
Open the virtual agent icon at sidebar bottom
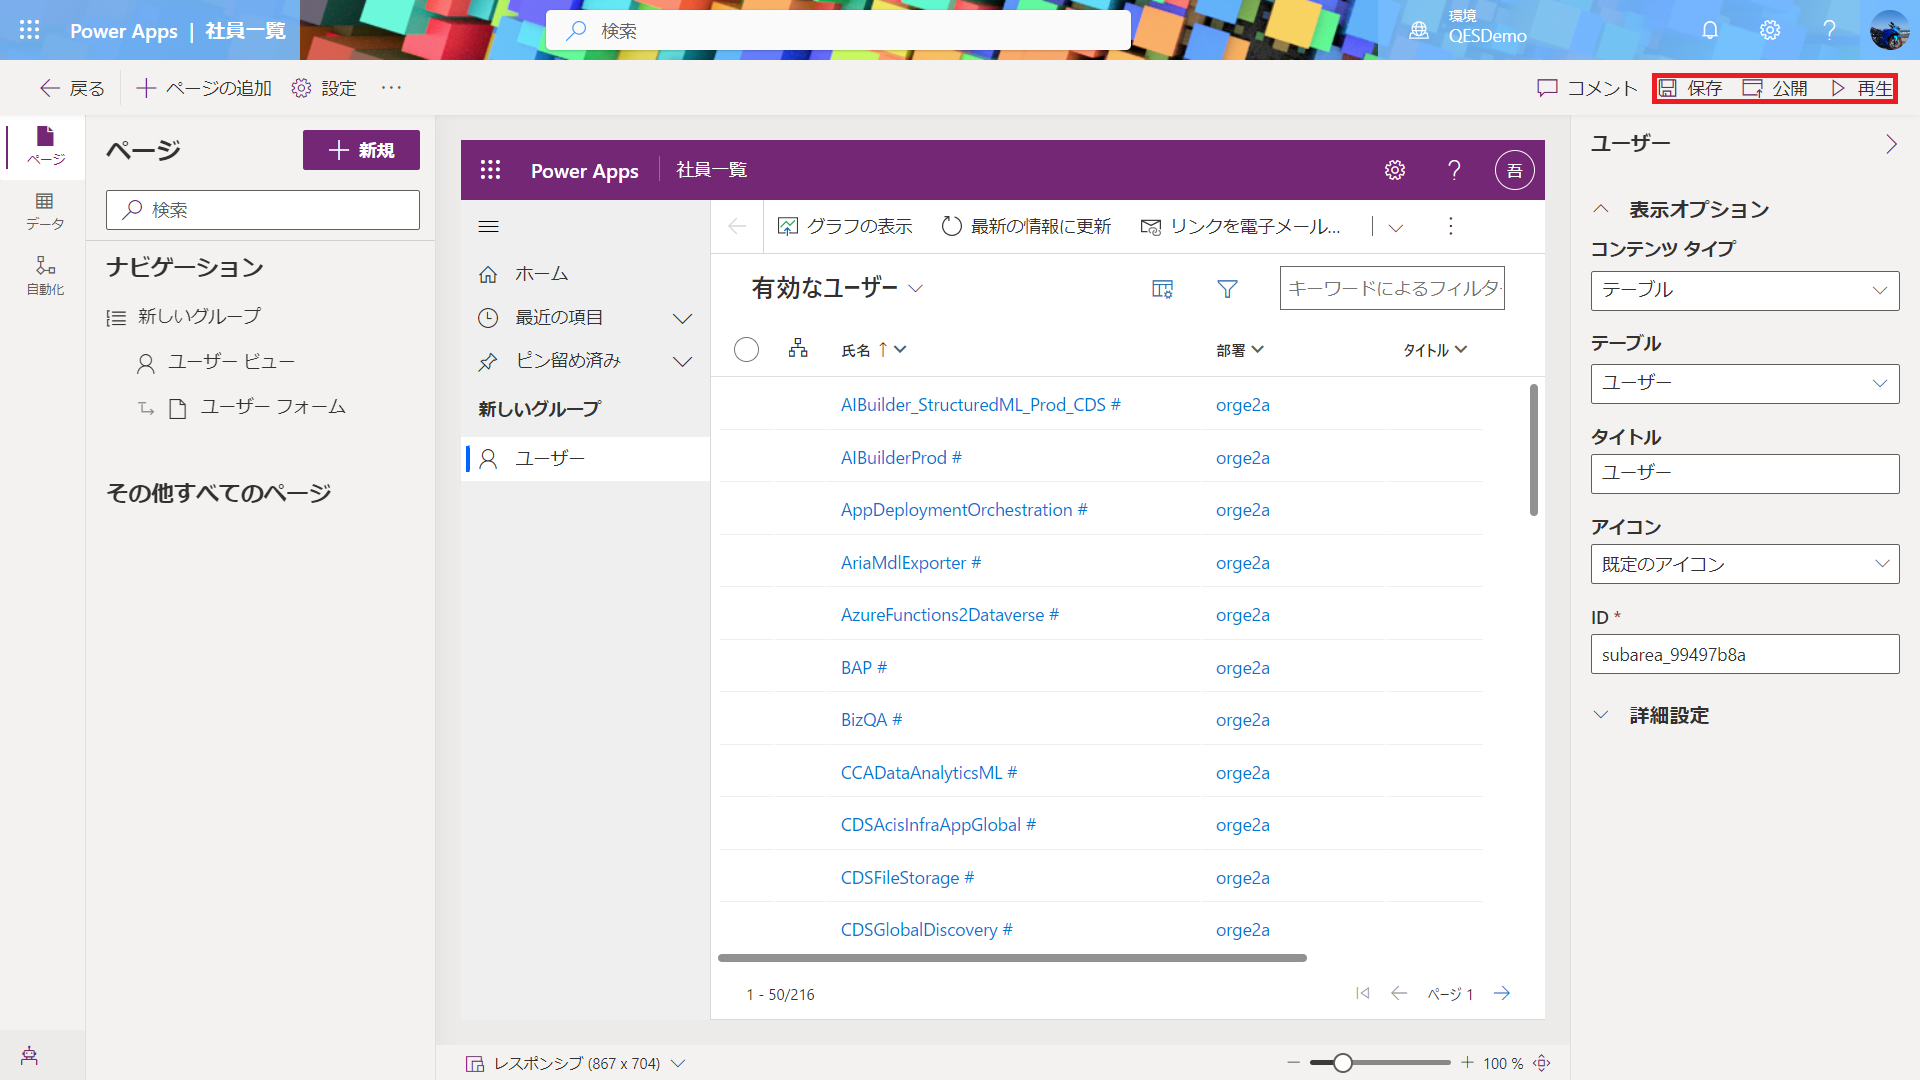tap(29, 1055)
